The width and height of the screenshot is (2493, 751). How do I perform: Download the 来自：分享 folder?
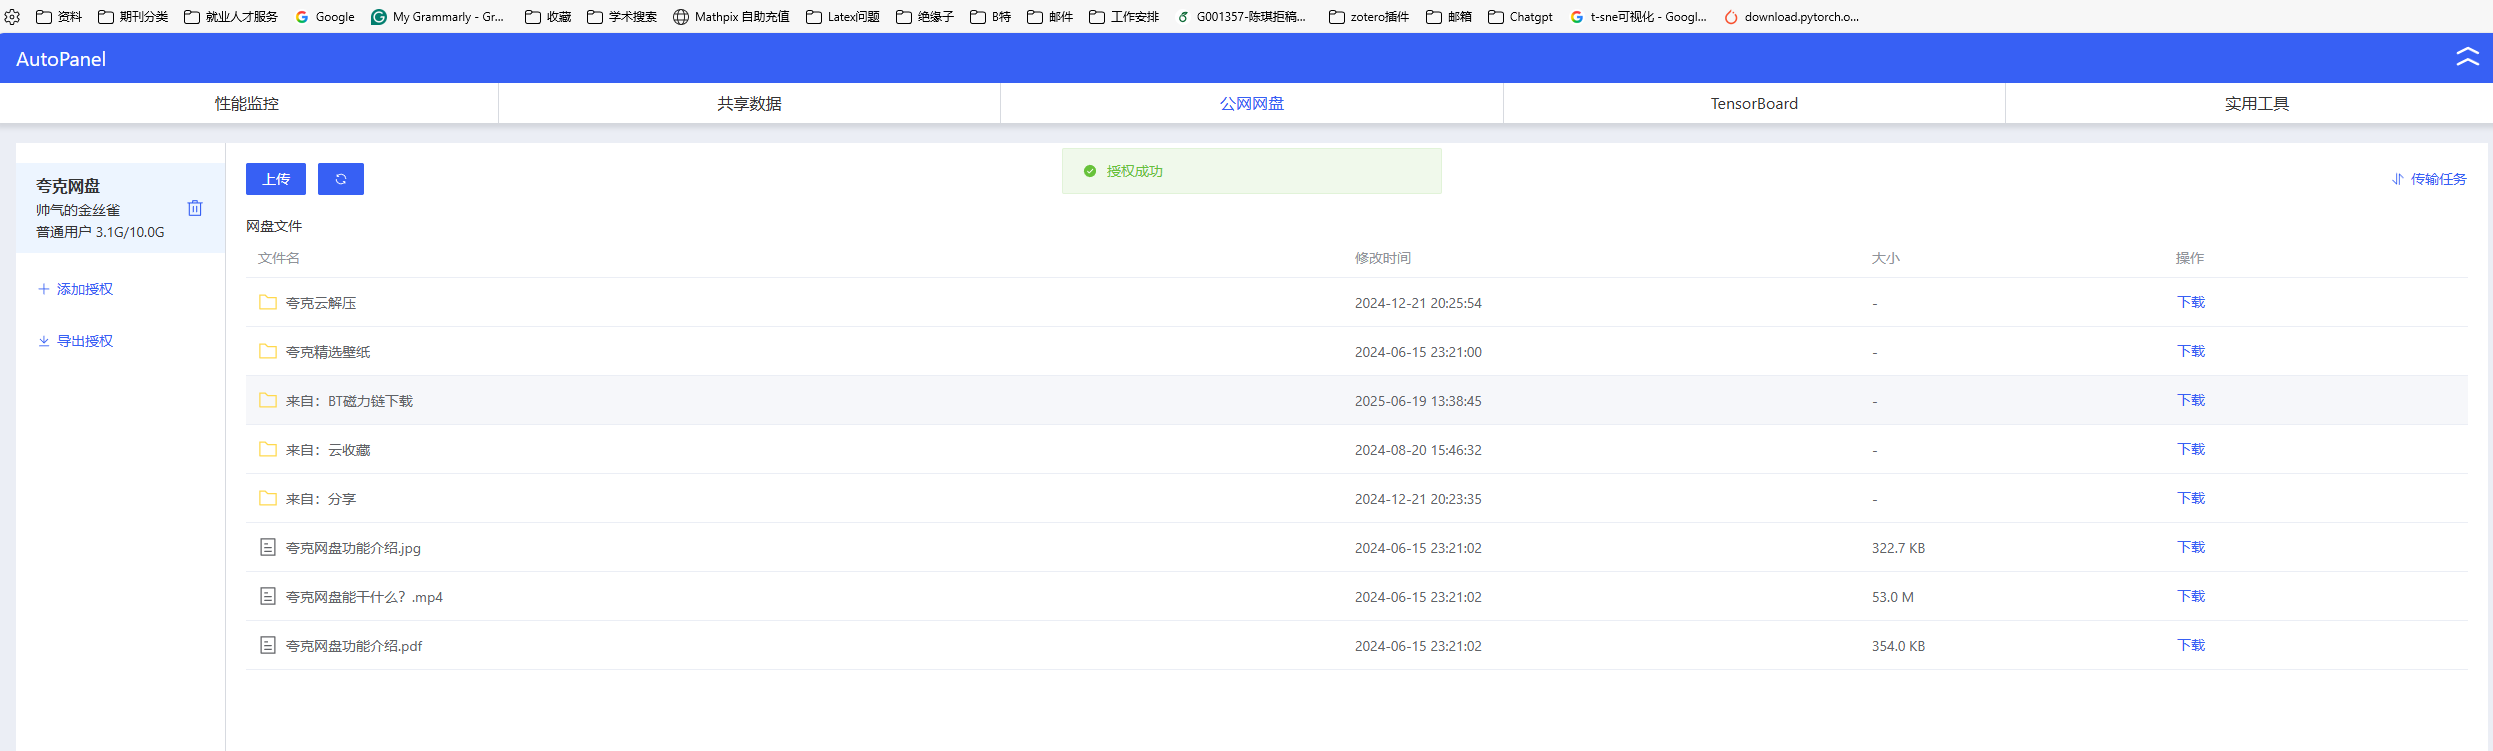click(2191, 498)
